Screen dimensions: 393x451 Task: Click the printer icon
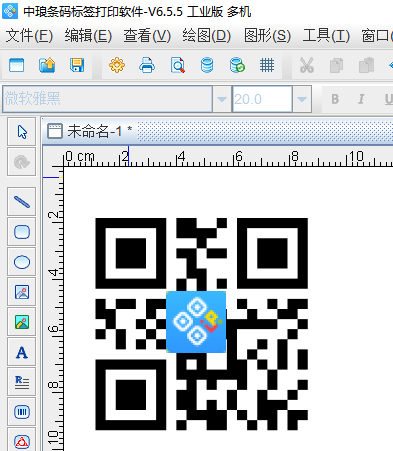(x=147, y=65)
